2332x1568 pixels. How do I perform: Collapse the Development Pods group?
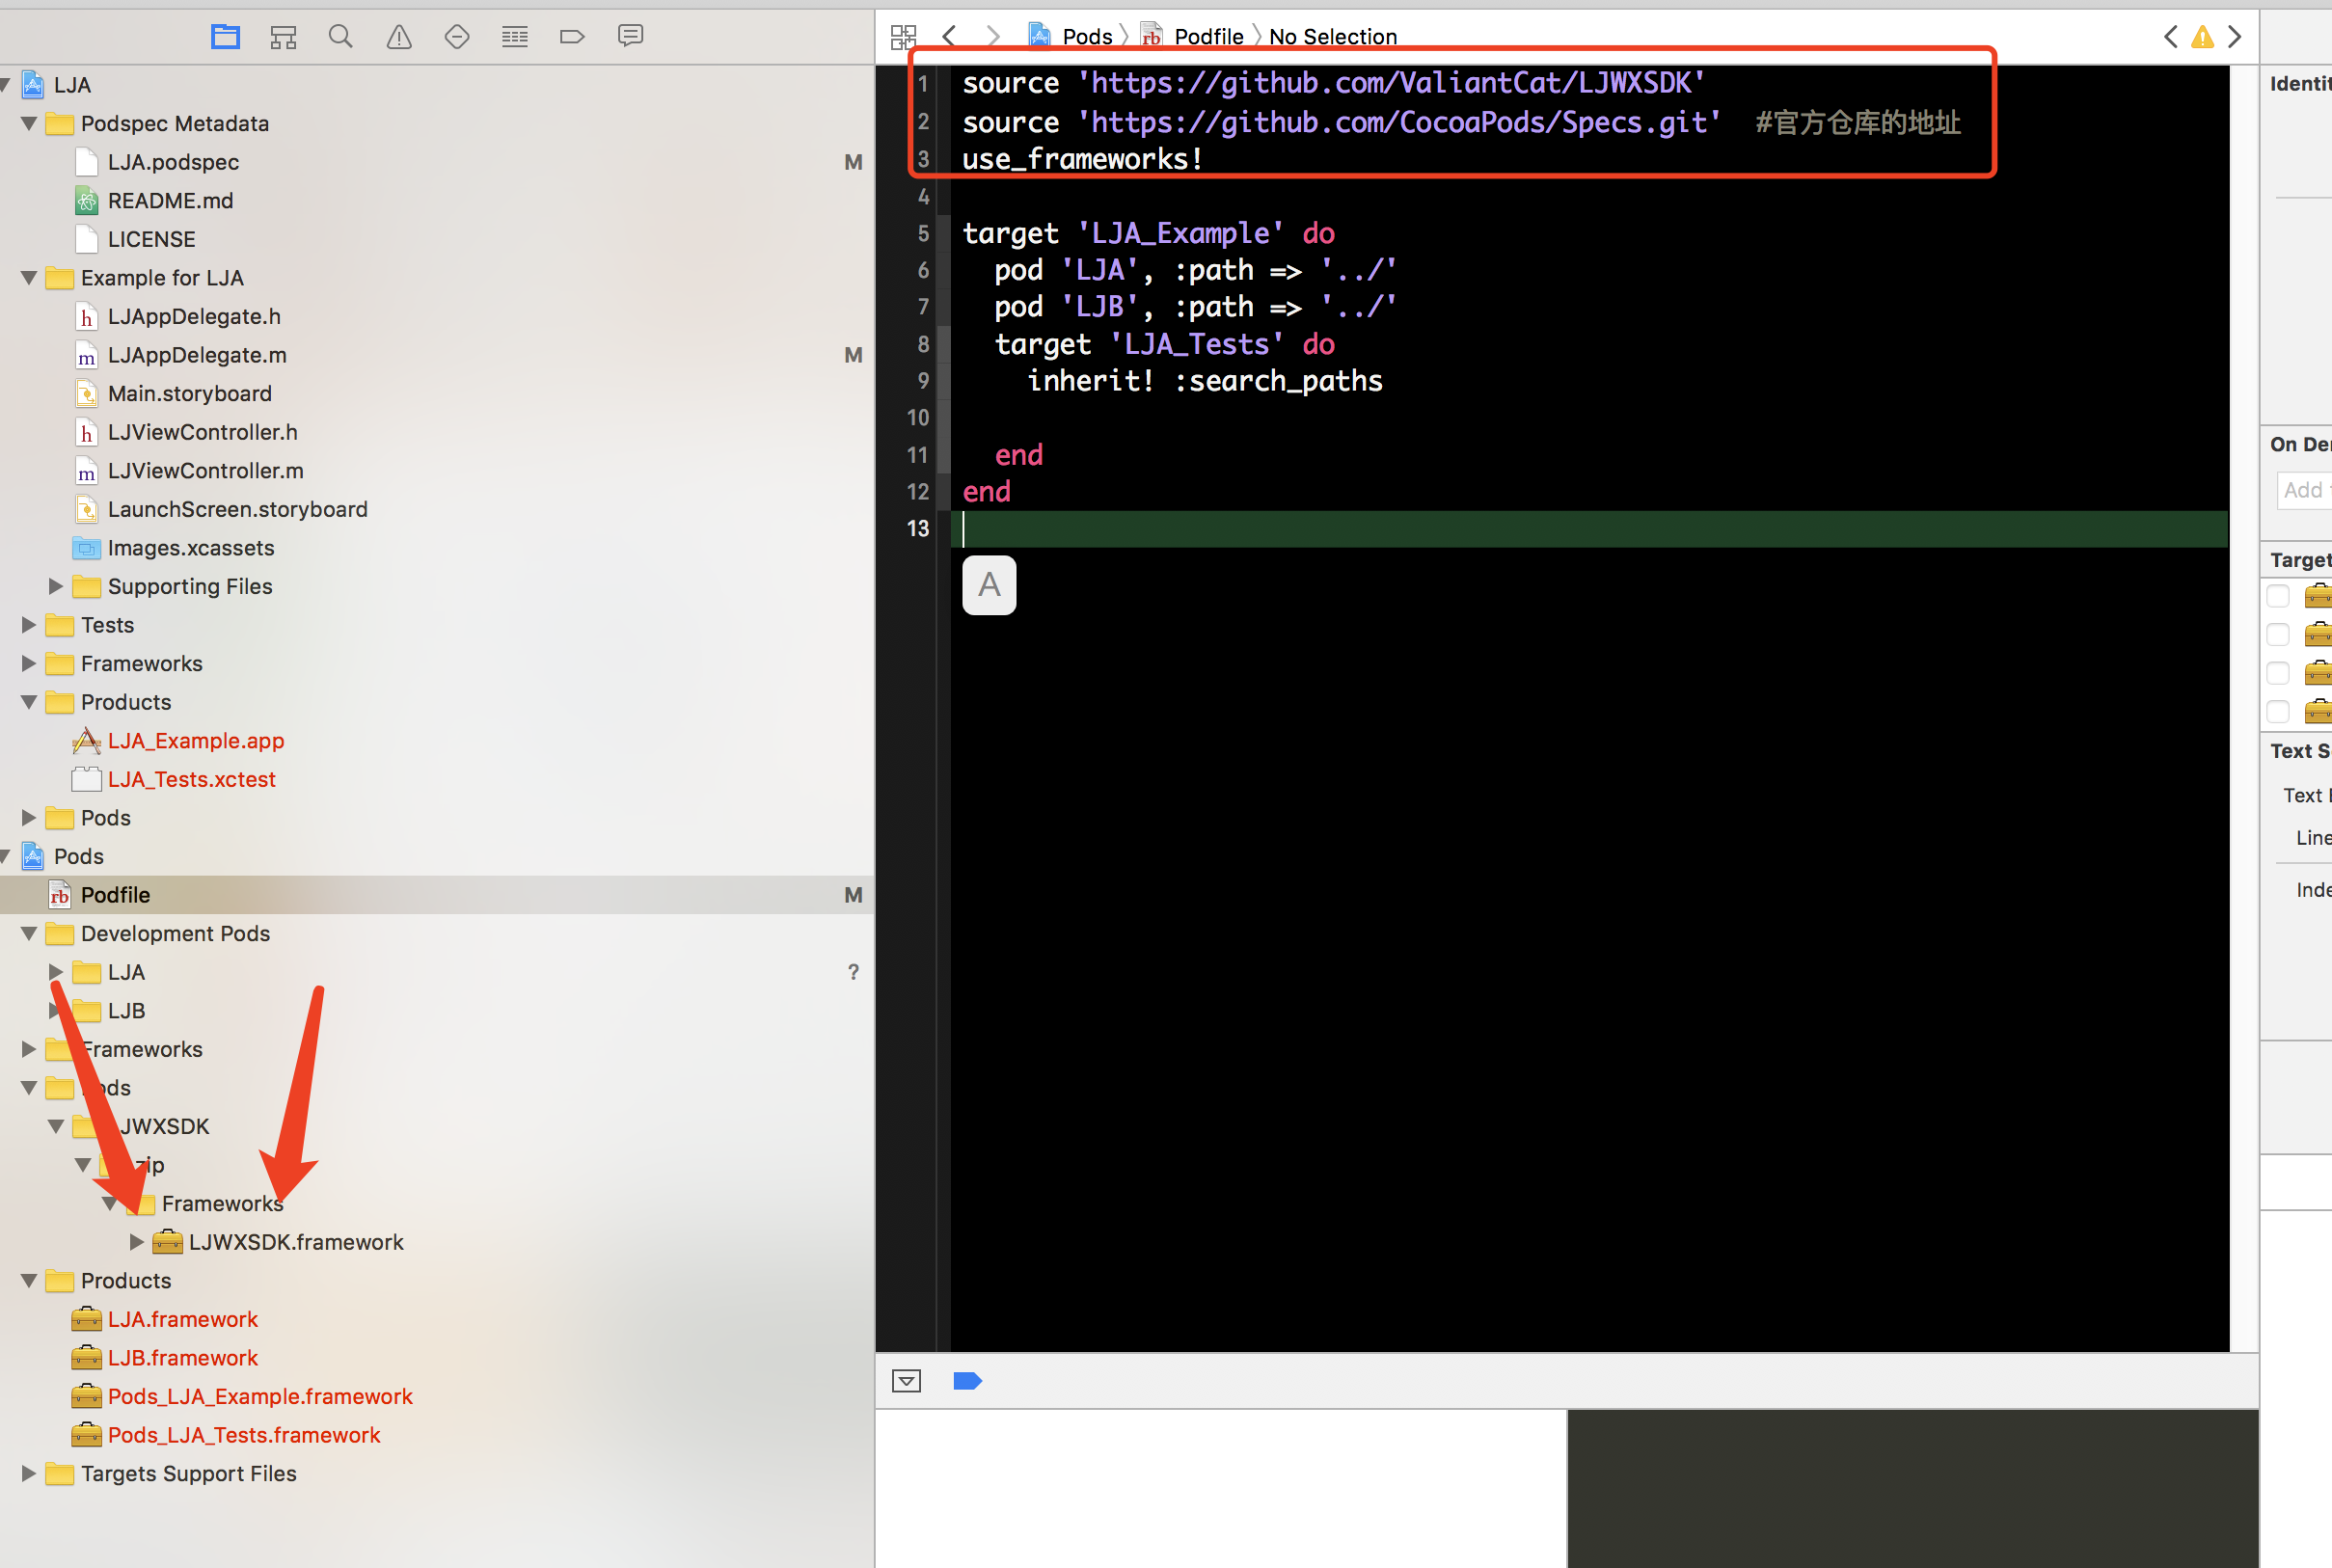tap(27, 933)
